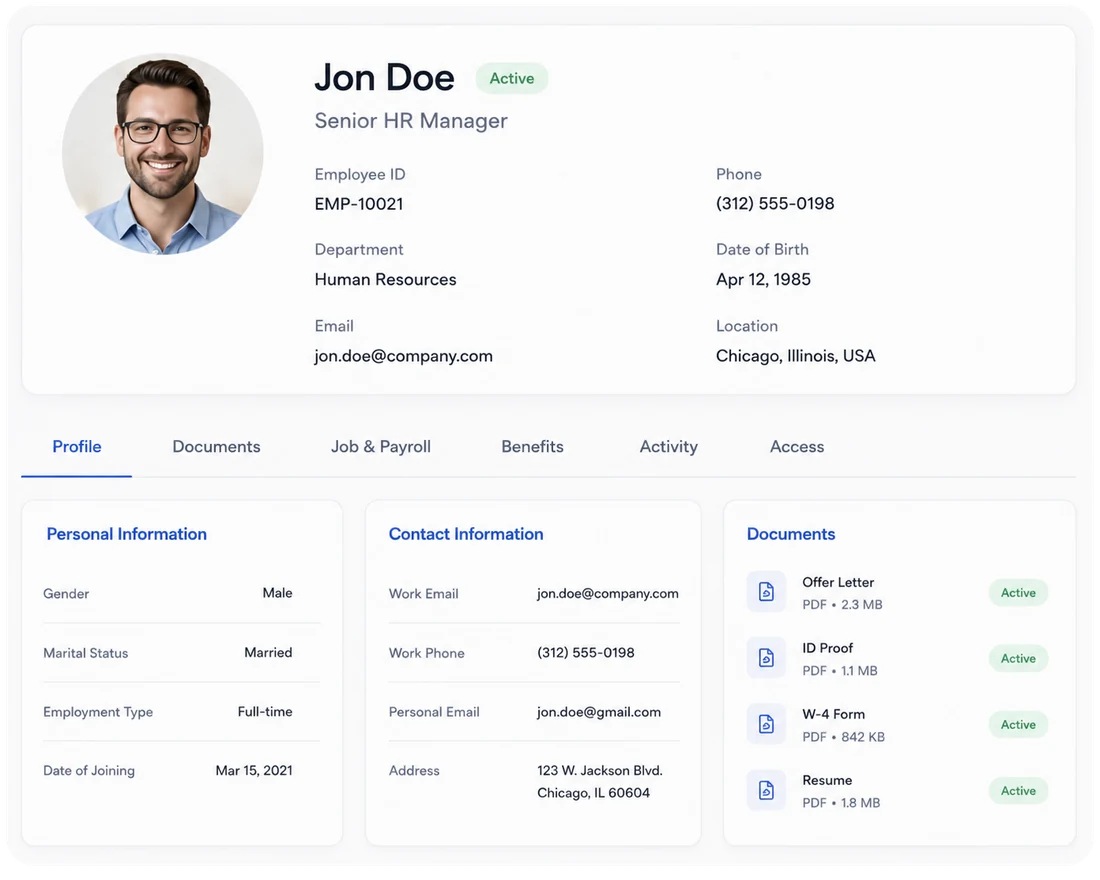The width and height of the screenshot is (1100, 880).
Task: Open the Job & Payroll tab
Action: (381, 447)
